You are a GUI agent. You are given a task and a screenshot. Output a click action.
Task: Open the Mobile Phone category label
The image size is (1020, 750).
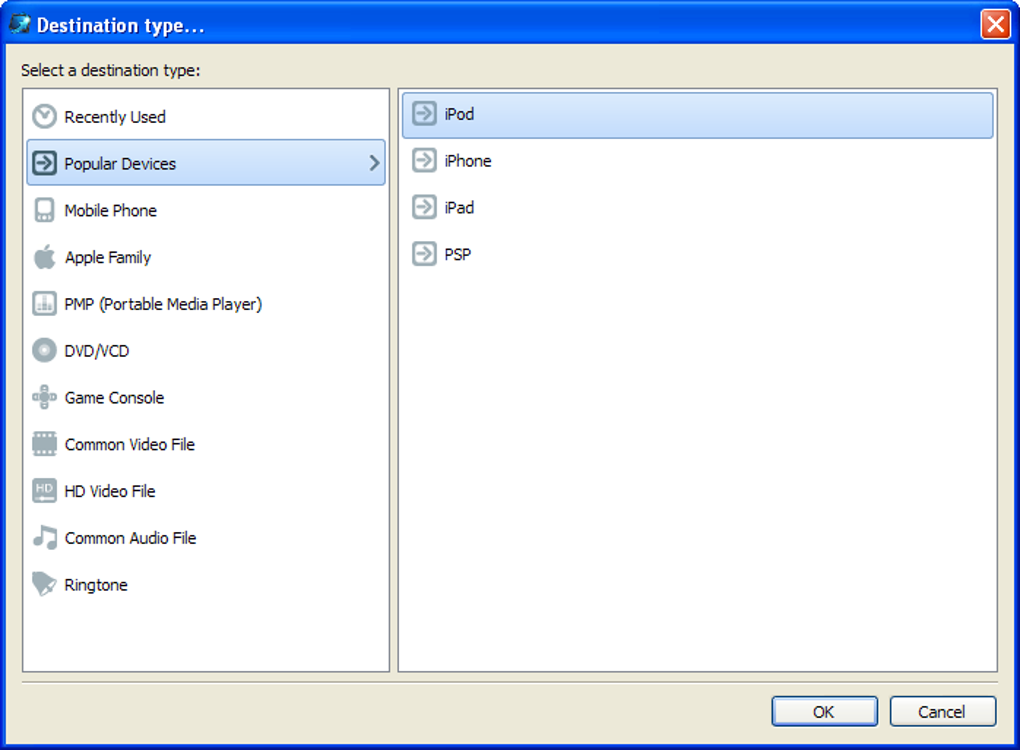(x=111, y=211)
